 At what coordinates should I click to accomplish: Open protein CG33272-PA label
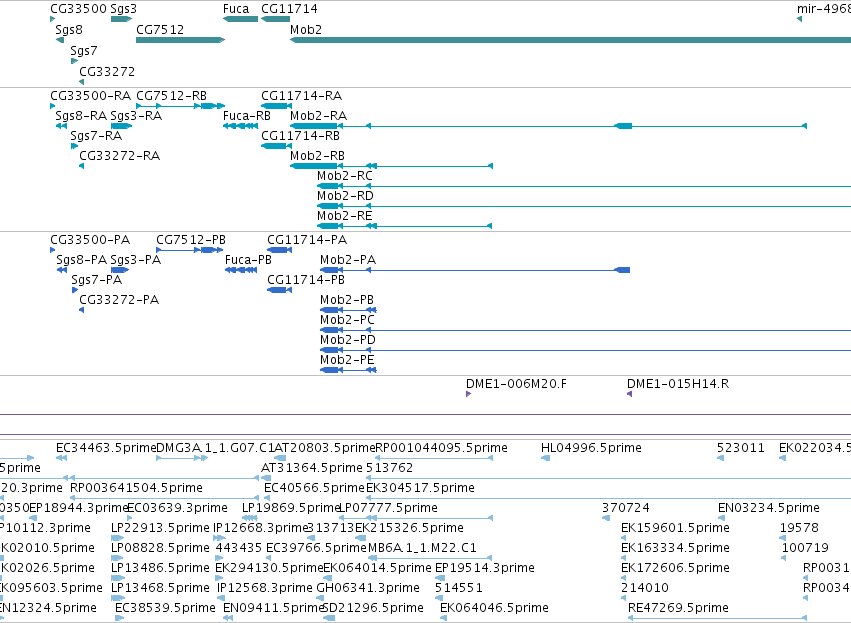(119, 300)
